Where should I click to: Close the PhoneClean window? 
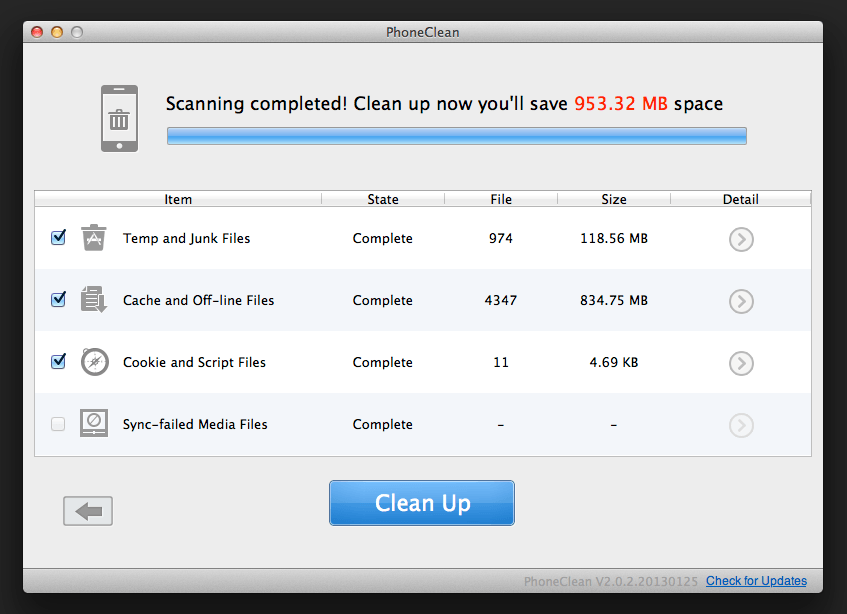click(37, 32)
